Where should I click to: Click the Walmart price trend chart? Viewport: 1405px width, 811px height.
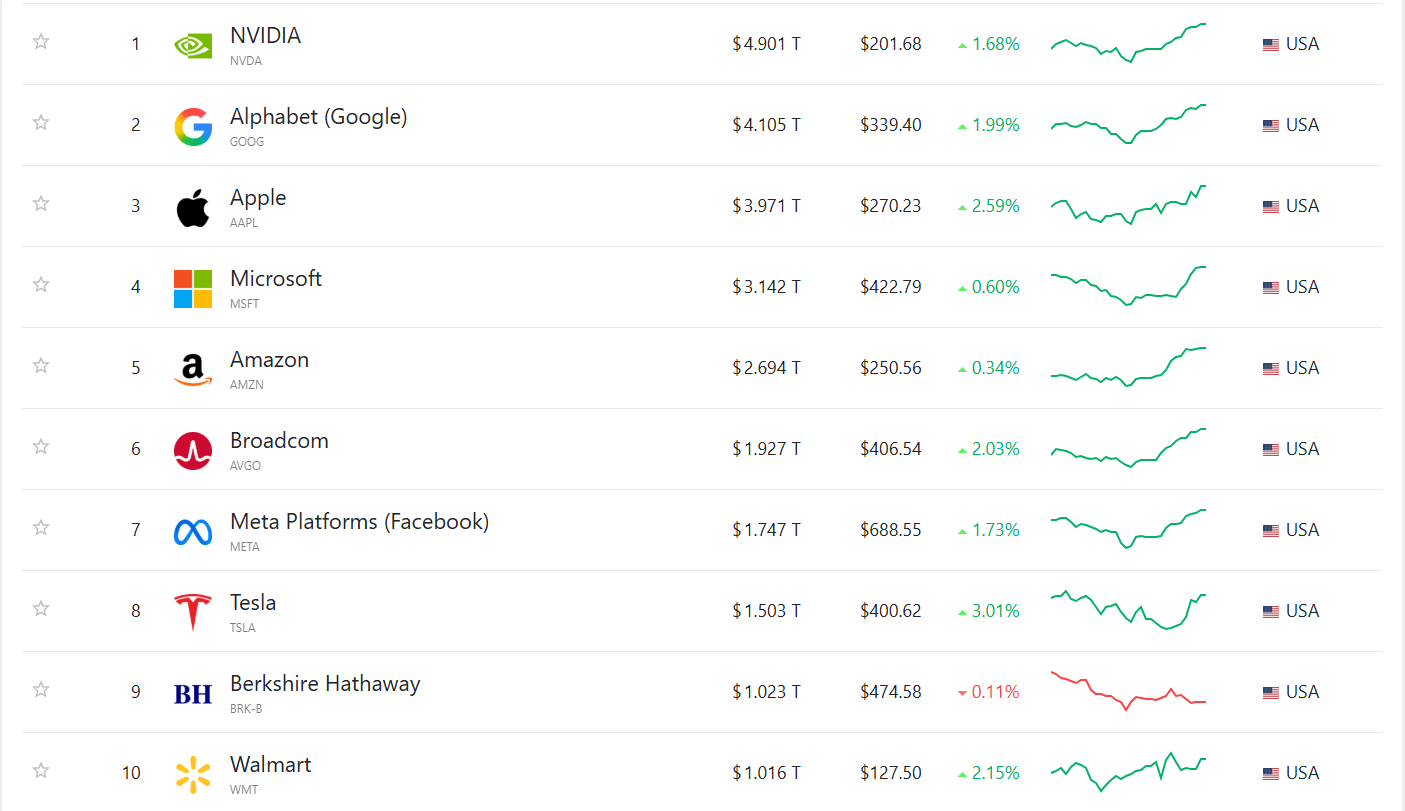click(x=1128, y=771)
